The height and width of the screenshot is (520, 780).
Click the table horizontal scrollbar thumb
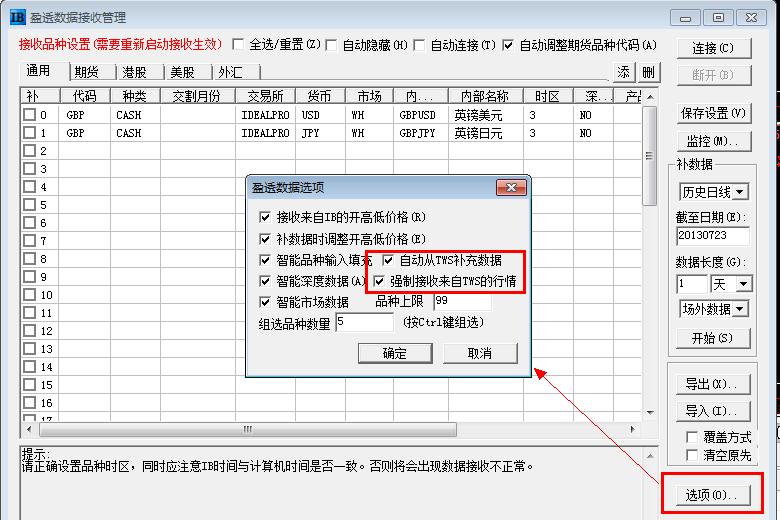tap(248, 429)
